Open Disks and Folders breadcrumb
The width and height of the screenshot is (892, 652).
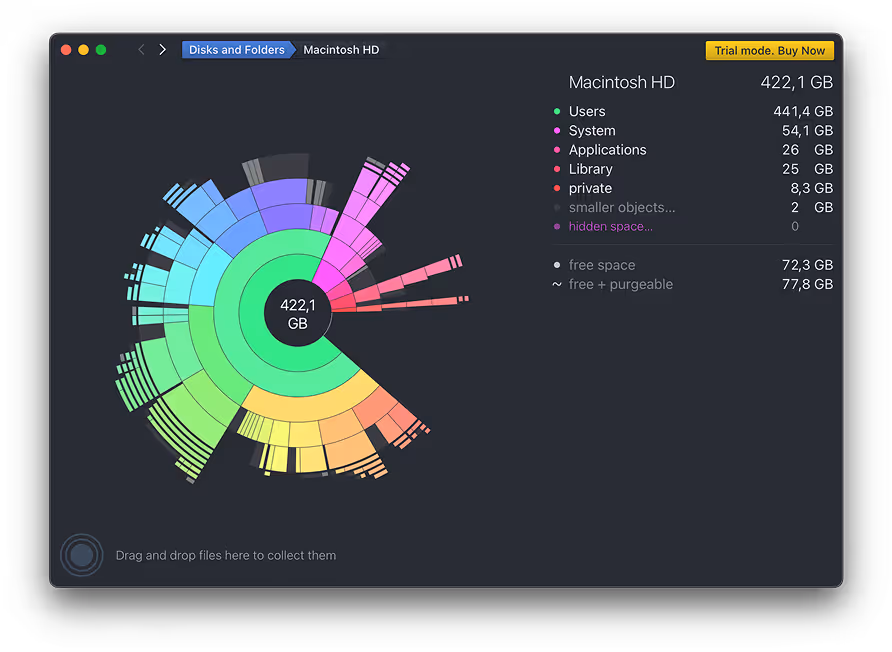[237, 50]
